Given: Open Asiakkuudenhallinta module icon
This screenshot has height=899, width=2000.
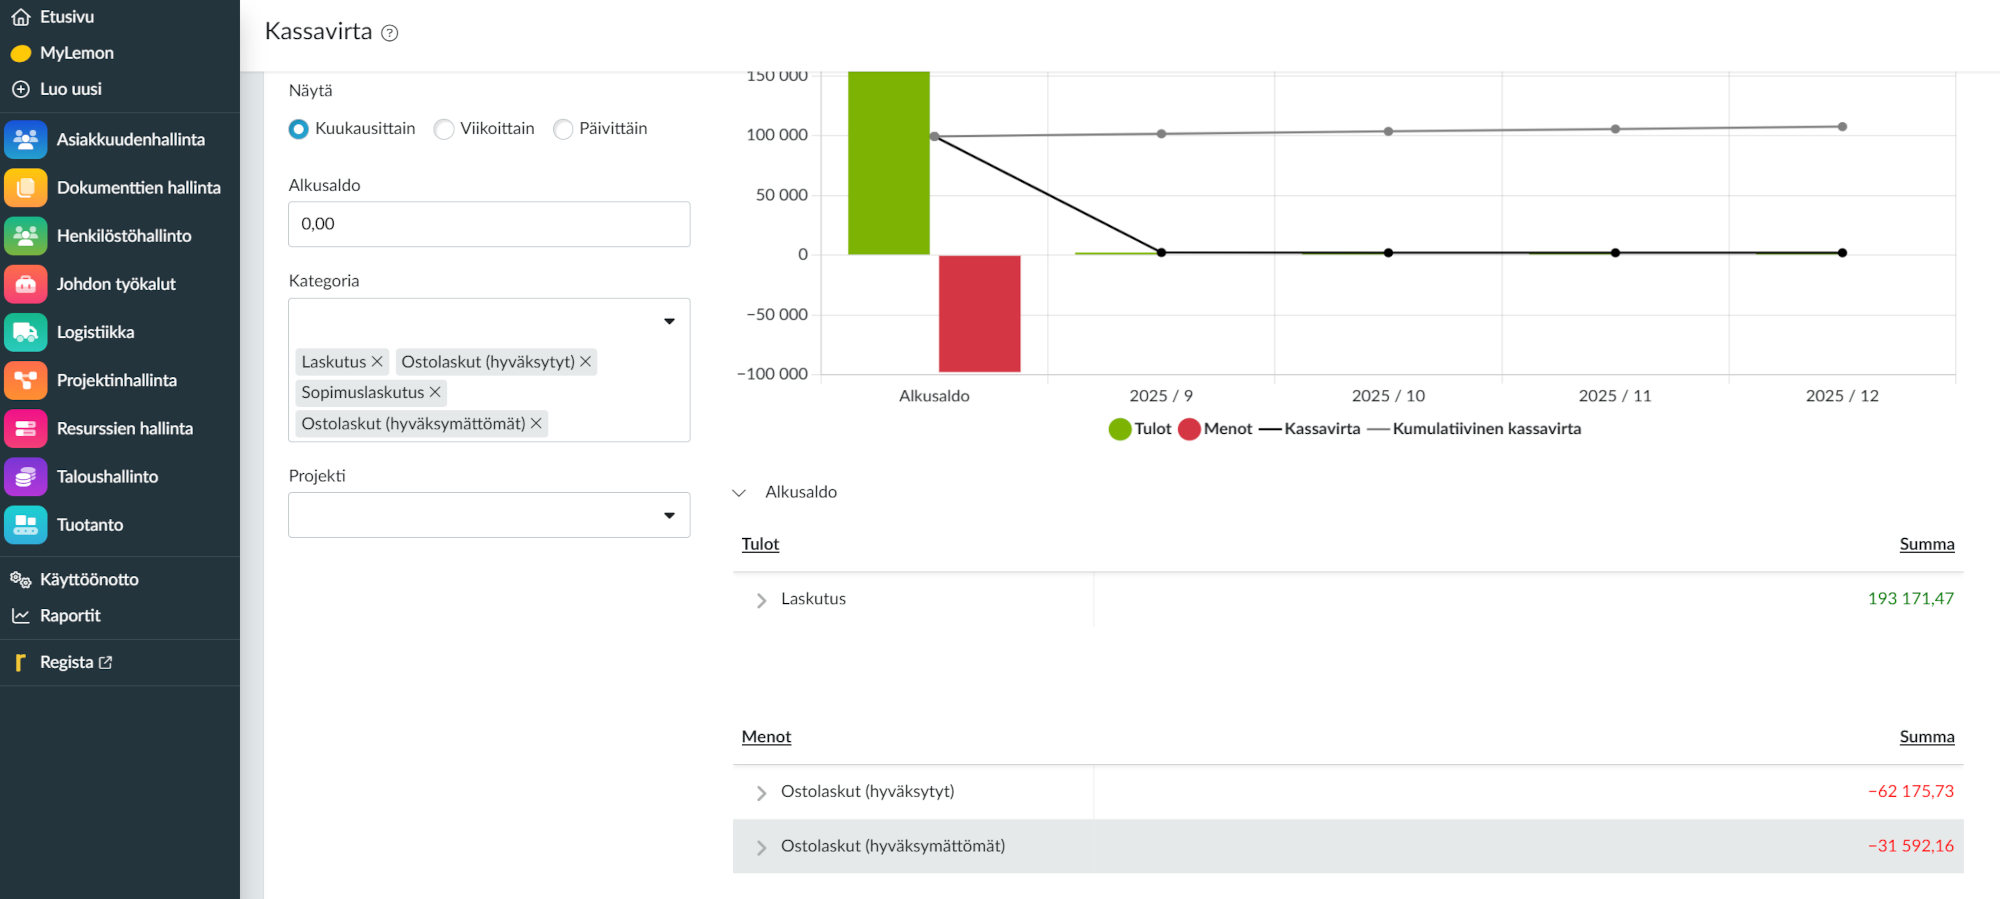Looking at the screenshot, I should click(26, 140).
